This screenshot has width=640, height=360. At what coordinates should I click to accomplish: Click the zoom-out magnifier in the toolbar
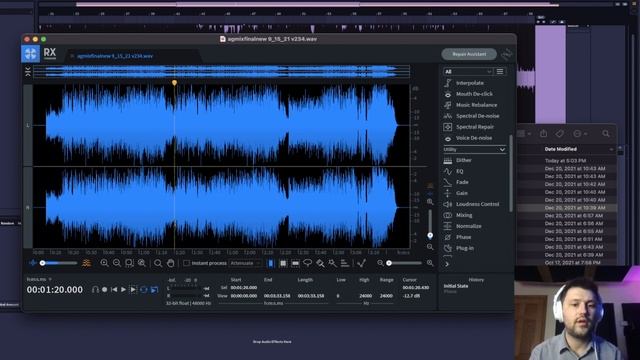117,263
